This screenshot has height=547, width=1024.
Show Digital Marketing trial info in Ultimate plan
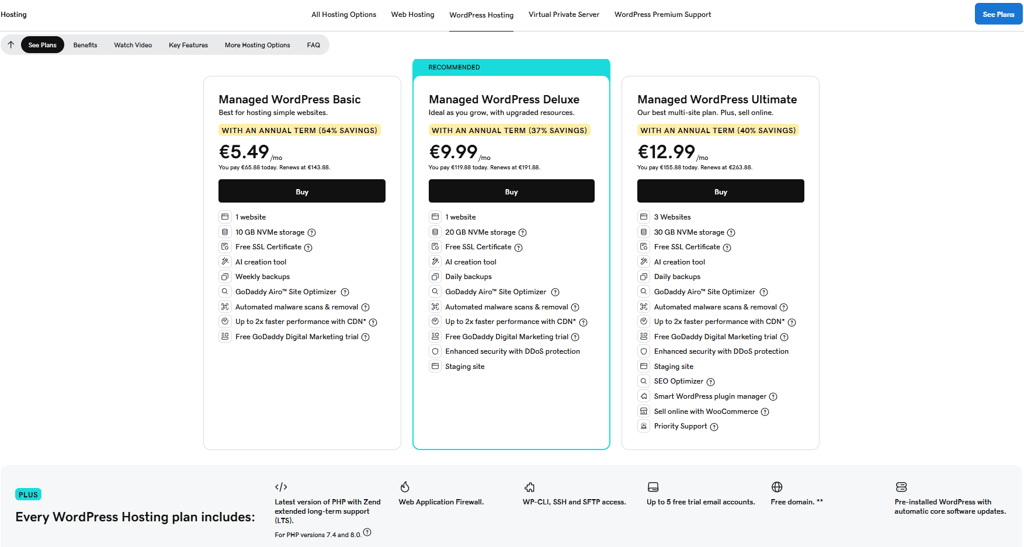point(784,337)
